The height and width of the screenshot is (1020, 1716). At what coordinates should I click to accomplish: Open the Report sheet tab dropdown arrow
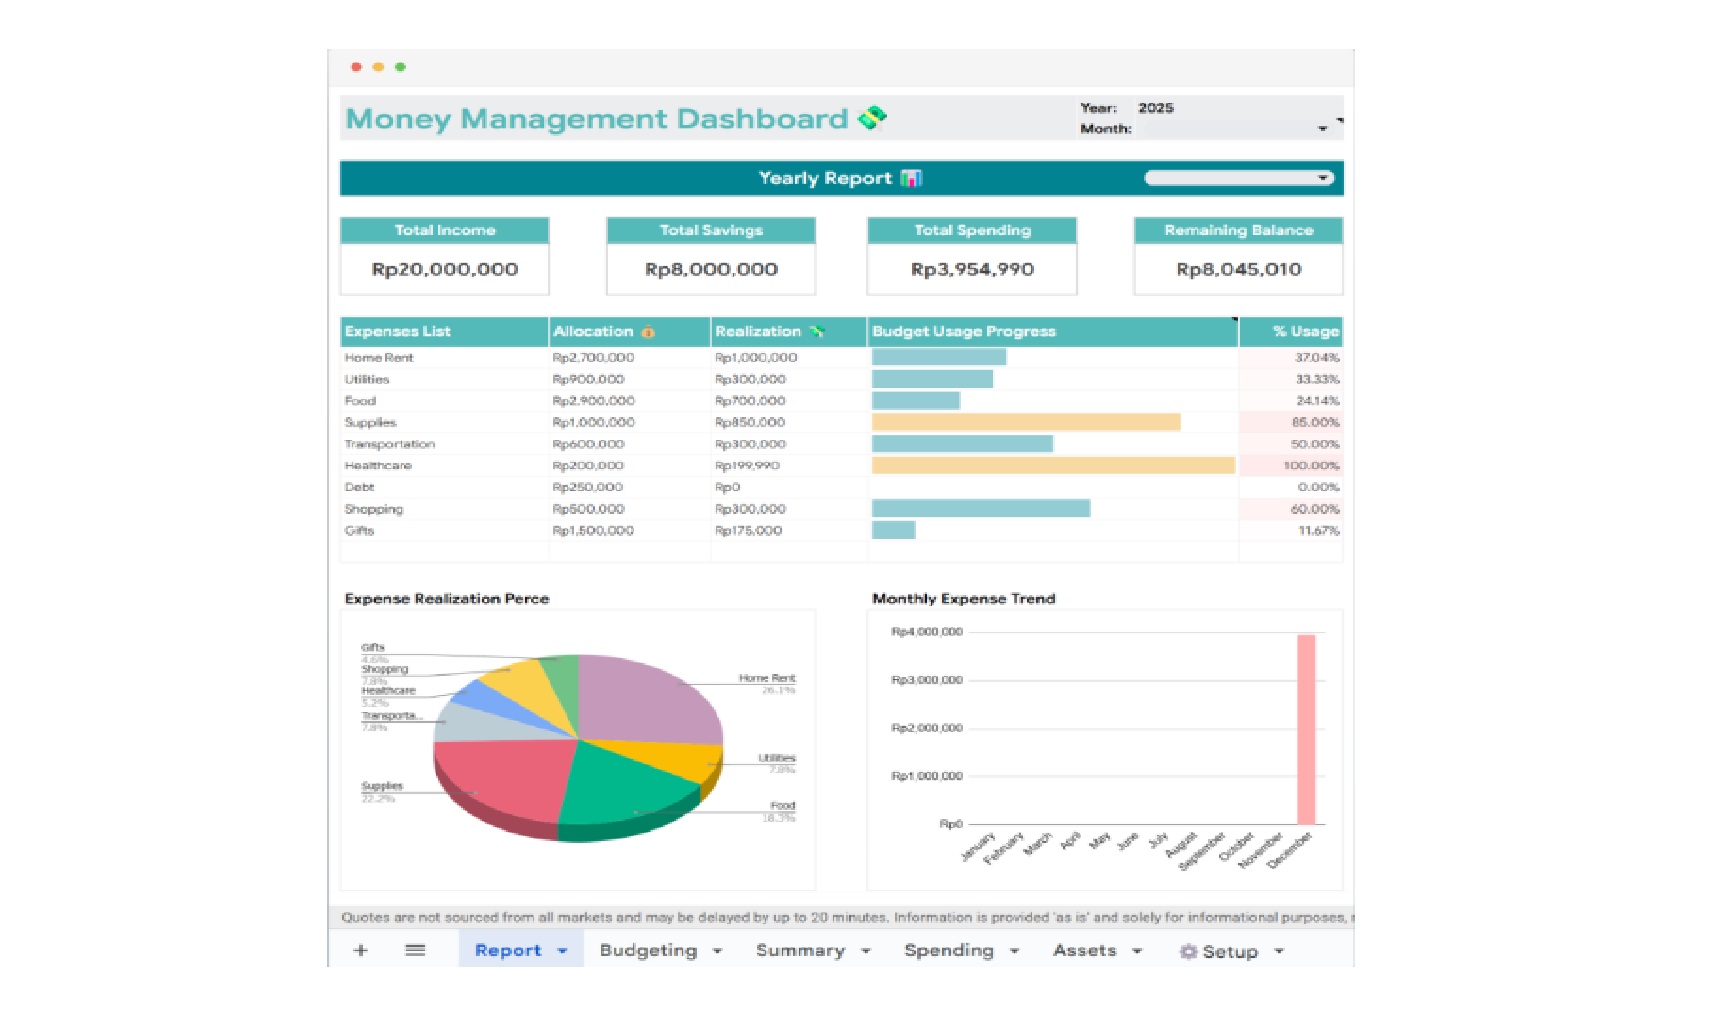[x=561, y=950]
